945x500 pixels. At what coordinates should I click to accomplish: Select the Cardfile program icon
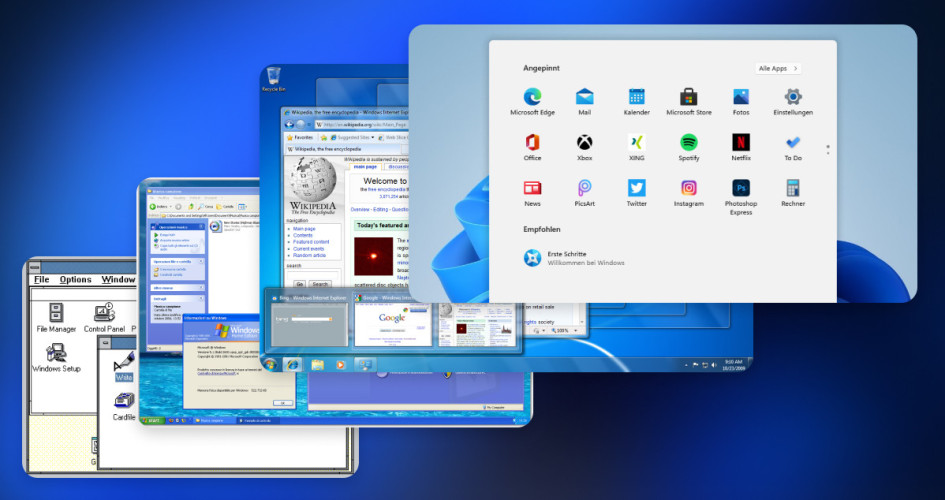[x=124, y=406]
